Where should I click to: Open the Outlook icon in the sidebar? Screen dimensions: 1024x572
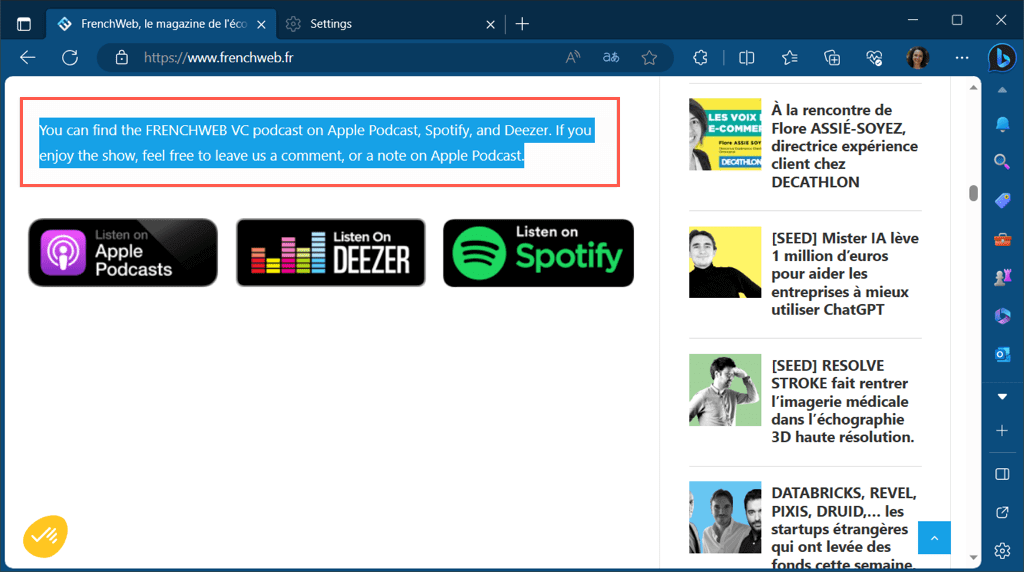click(1002, 354)
